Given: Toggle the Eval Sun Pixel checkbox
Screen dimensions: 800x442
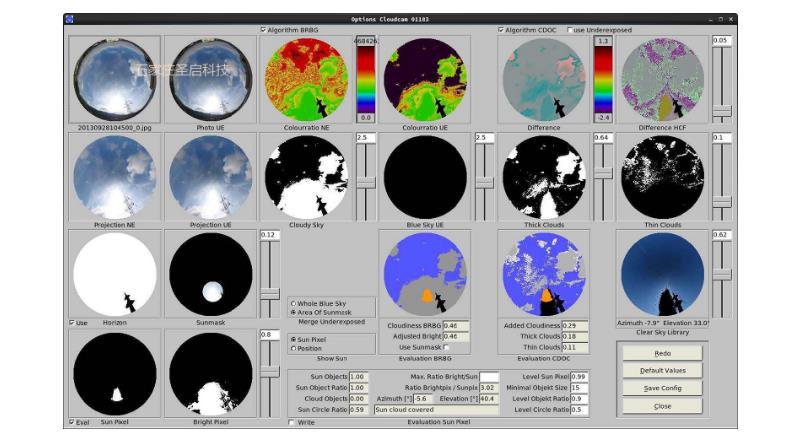Looking at the screenshot, I should tap(71, 422).
